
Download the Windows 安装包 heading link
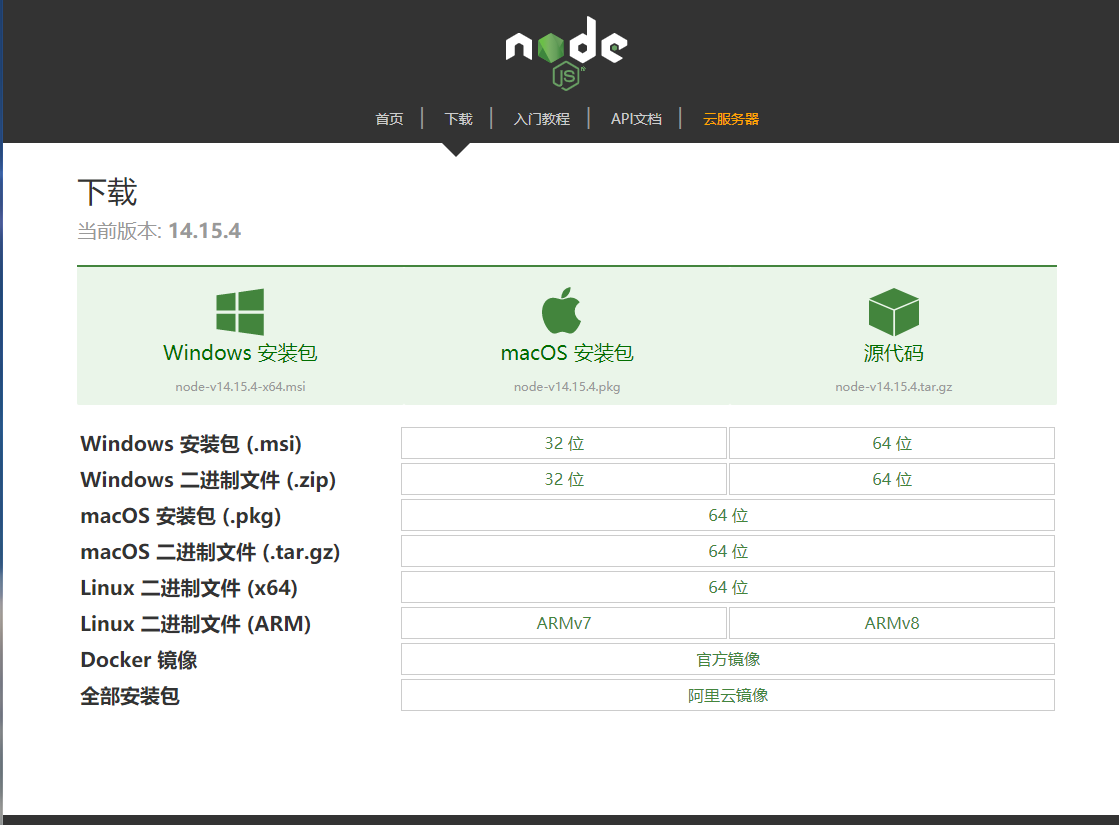tap(240, 353)
